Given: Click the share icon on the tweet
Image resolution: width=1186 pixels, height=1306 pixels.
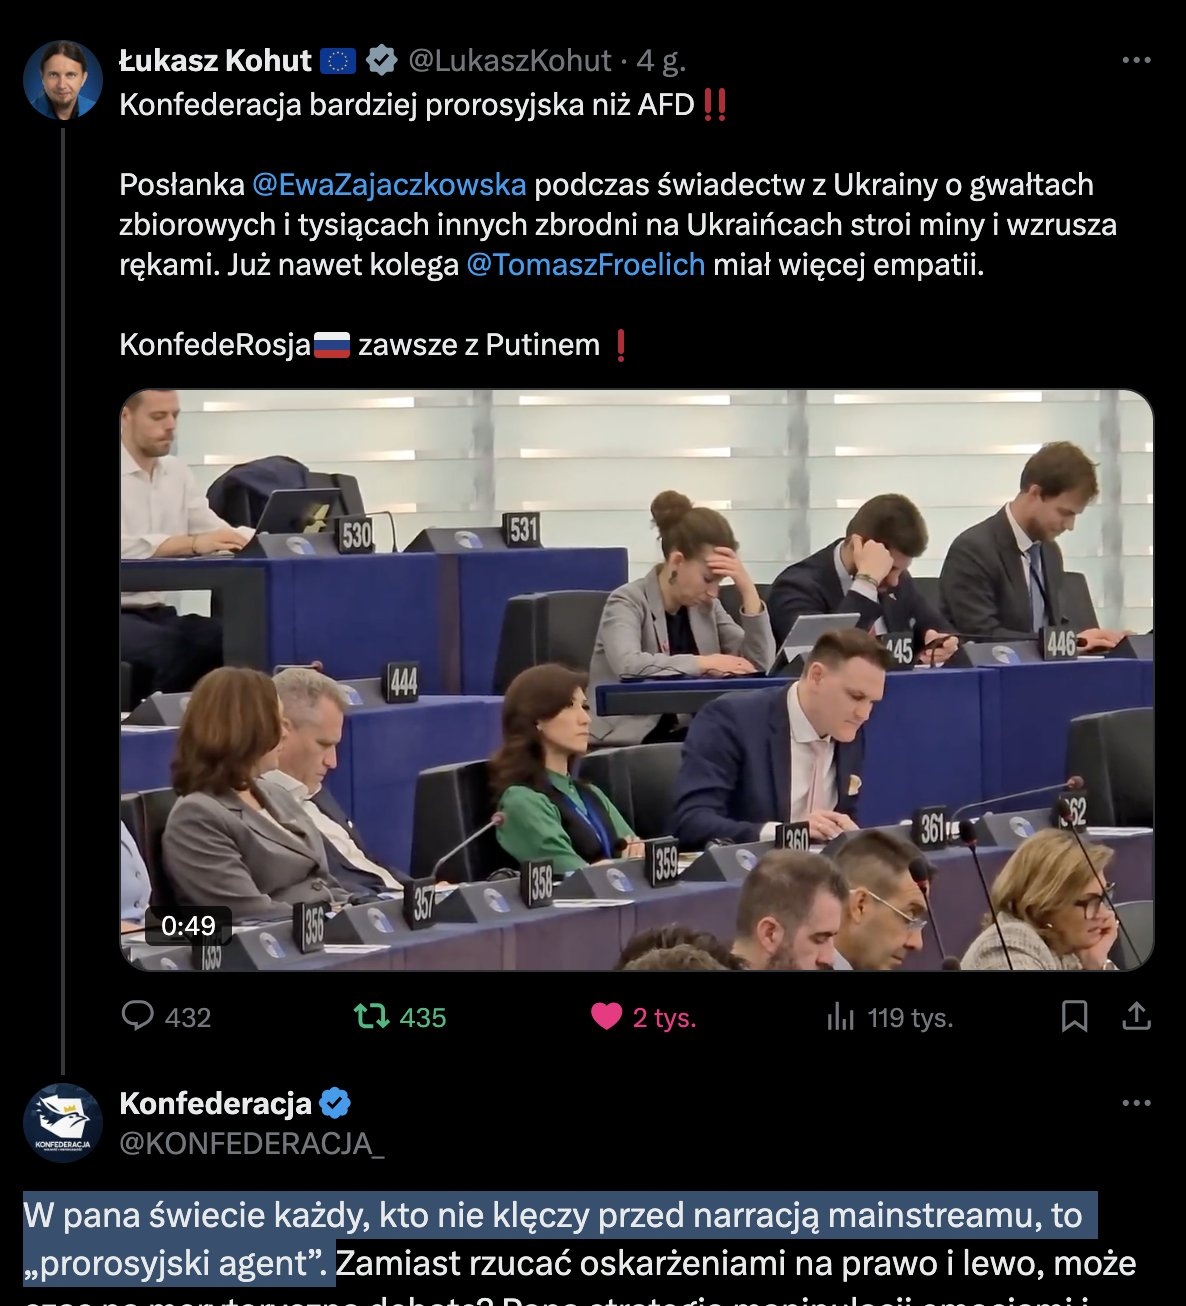Looking at the screenshot, I should (1136, 1017).
